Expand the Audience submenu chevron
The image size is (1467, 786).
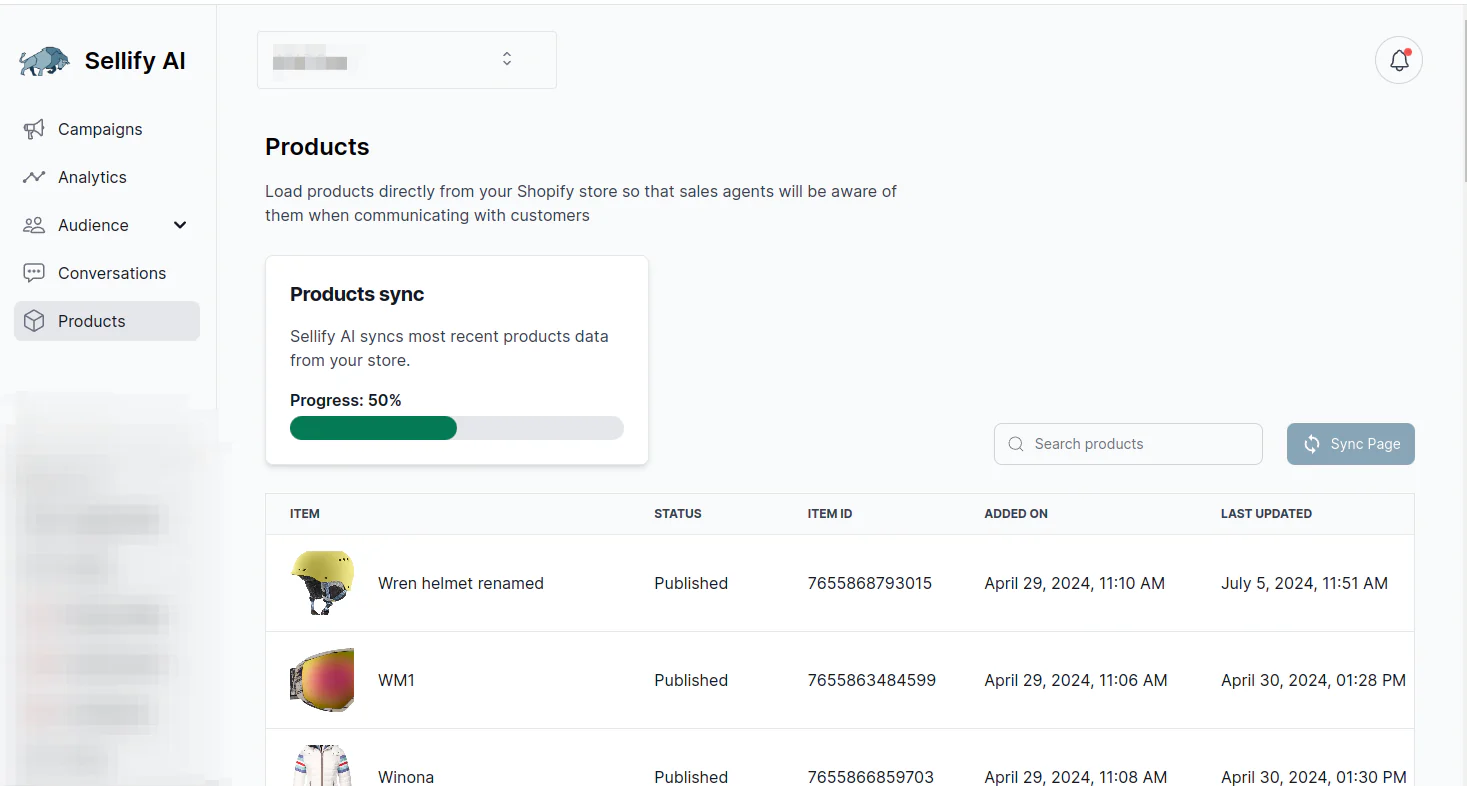(x=180, y=225)
